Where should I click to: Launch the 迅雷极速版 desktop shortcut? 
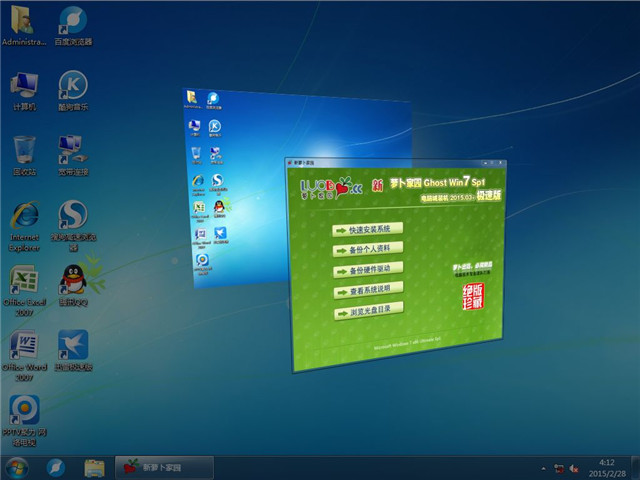point(73,351)
